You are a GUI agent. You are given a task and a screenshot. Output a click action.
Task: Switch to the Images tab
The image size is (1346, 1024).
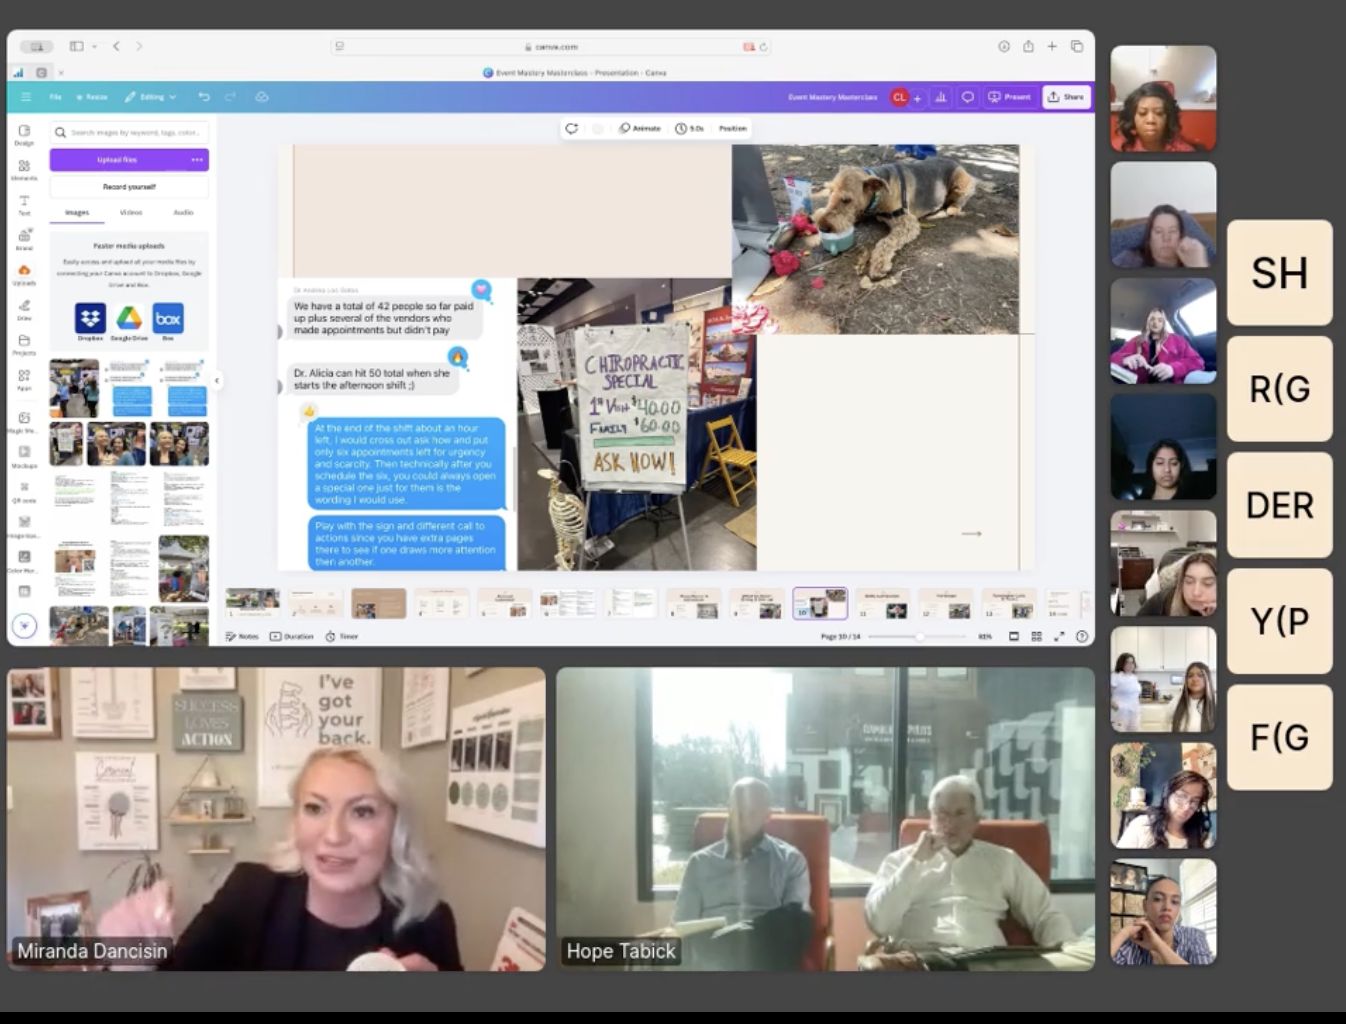[77, 213]
